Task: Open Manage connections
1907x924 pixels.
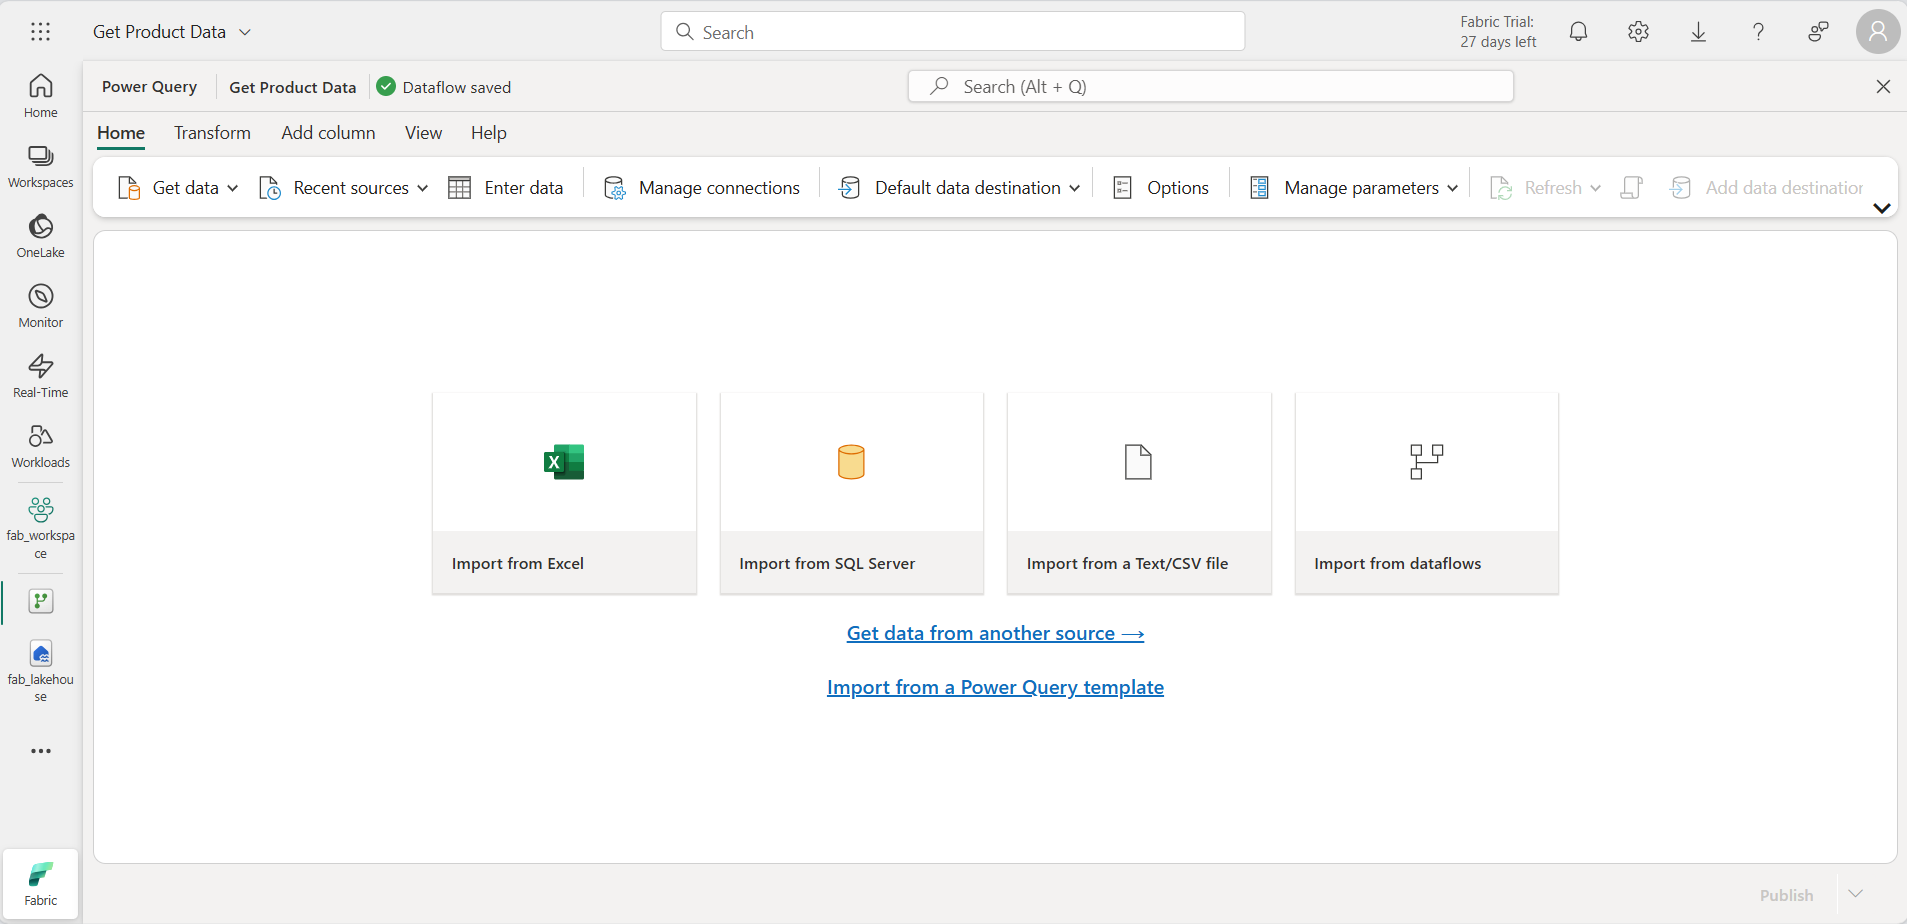Action: coord(702,188)
